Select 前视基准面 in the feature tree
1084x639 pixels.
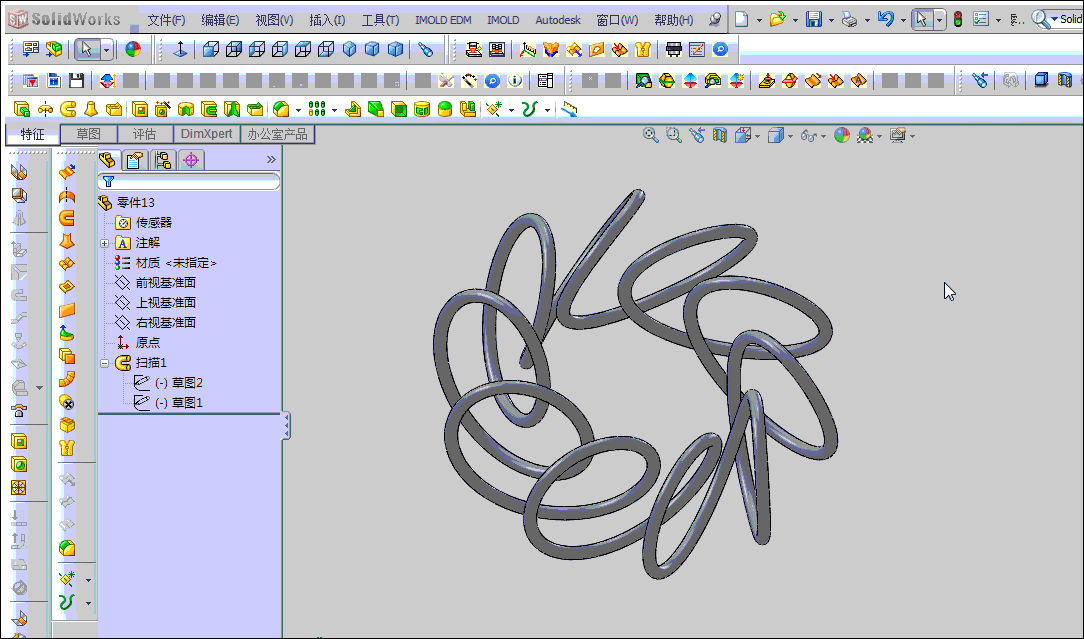166,282
